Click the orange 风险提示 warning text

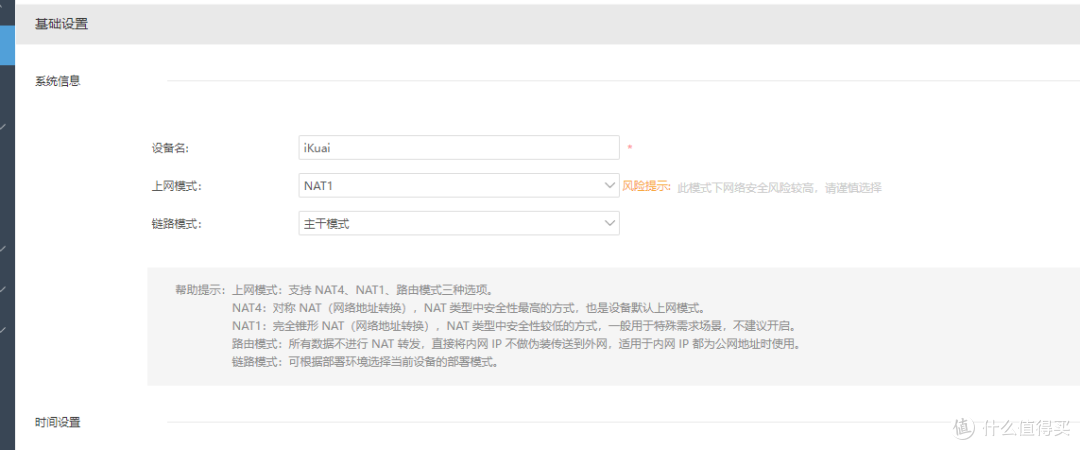(x=647, y=186)
